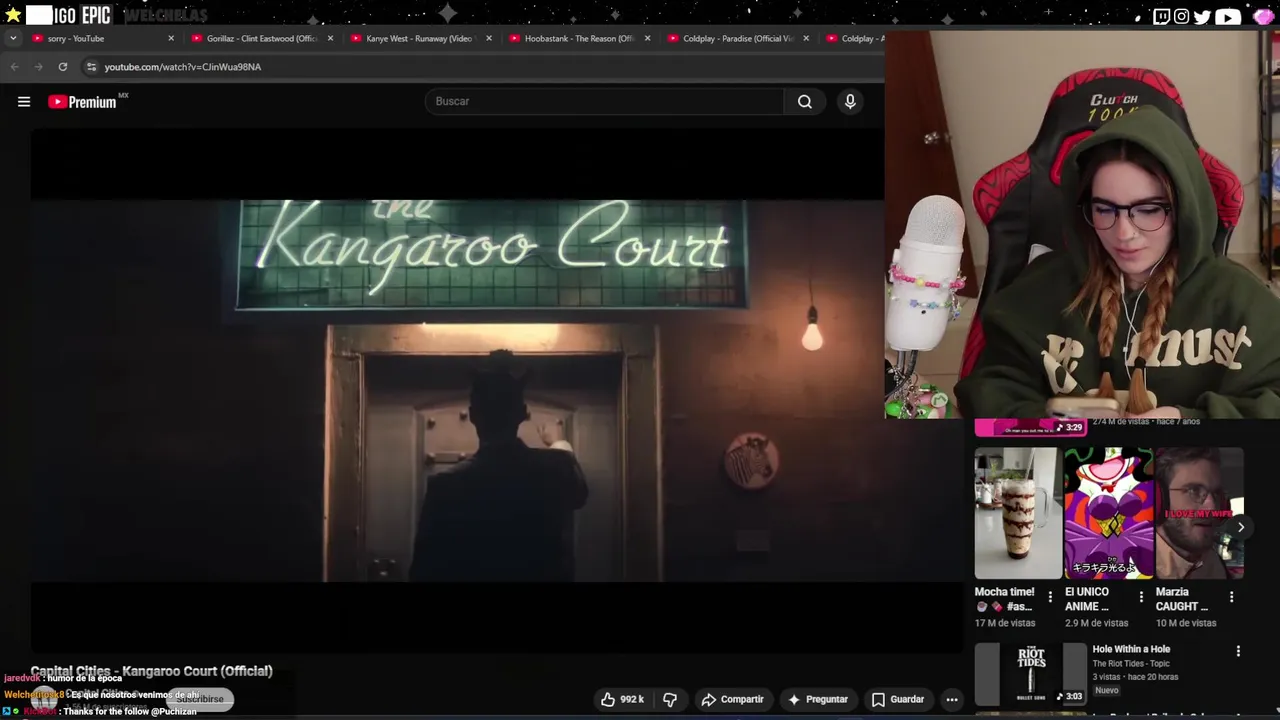Image resolution: width=1280 pixels, height=720 pixels.
Task: Close the Kanye West - Runaway tab
Action: (x=489, y=38)
